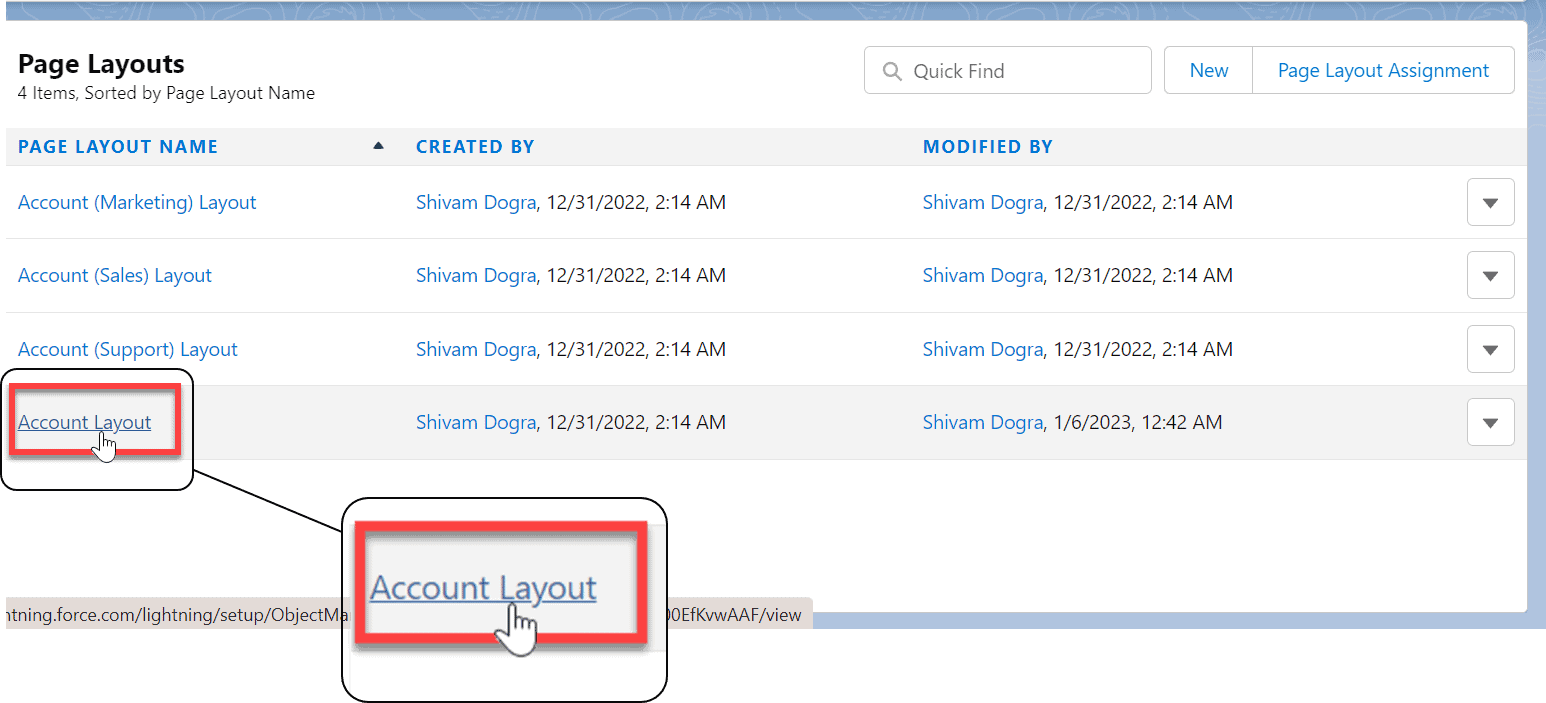Viewport: 1546px width, 703px height.
Task: Click the Page Layout Name column header
Action: 117,145
